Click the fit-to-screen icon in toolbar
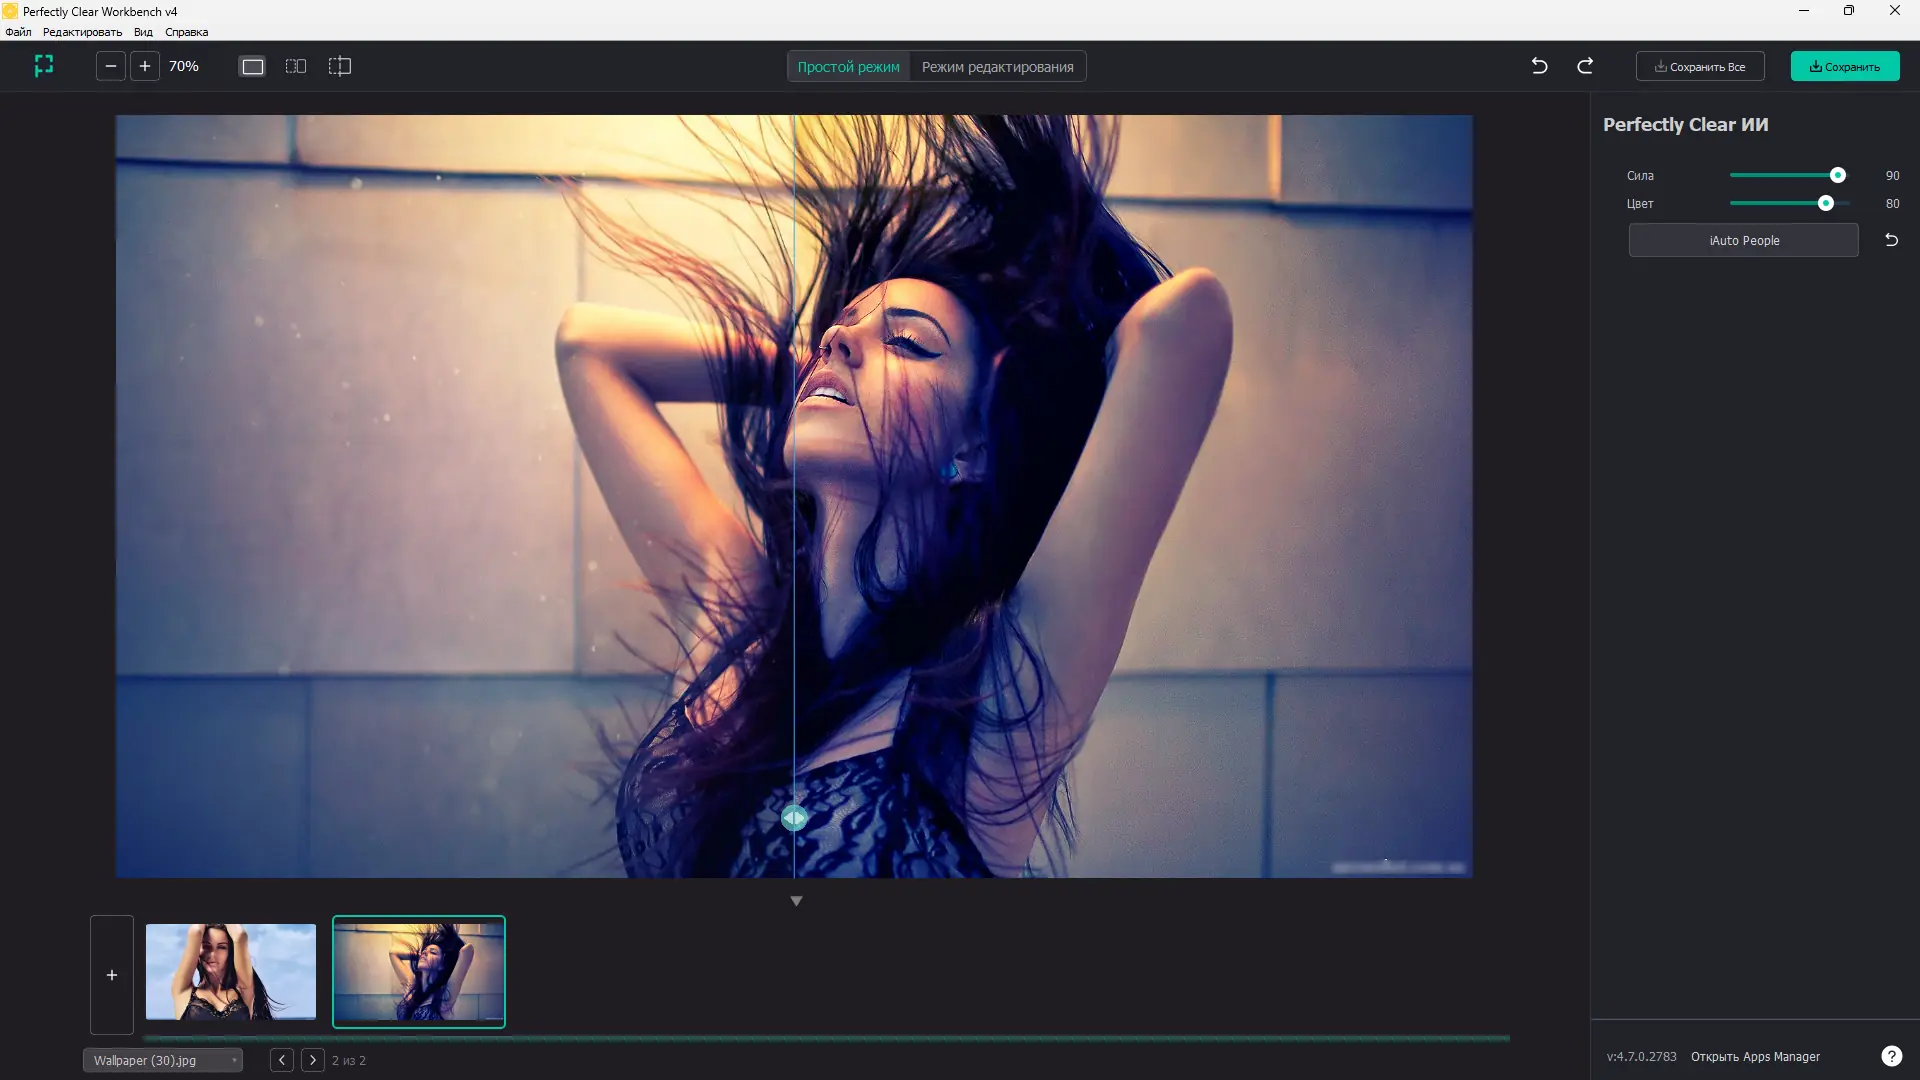1920x1080 pixels. pos(44,66)
